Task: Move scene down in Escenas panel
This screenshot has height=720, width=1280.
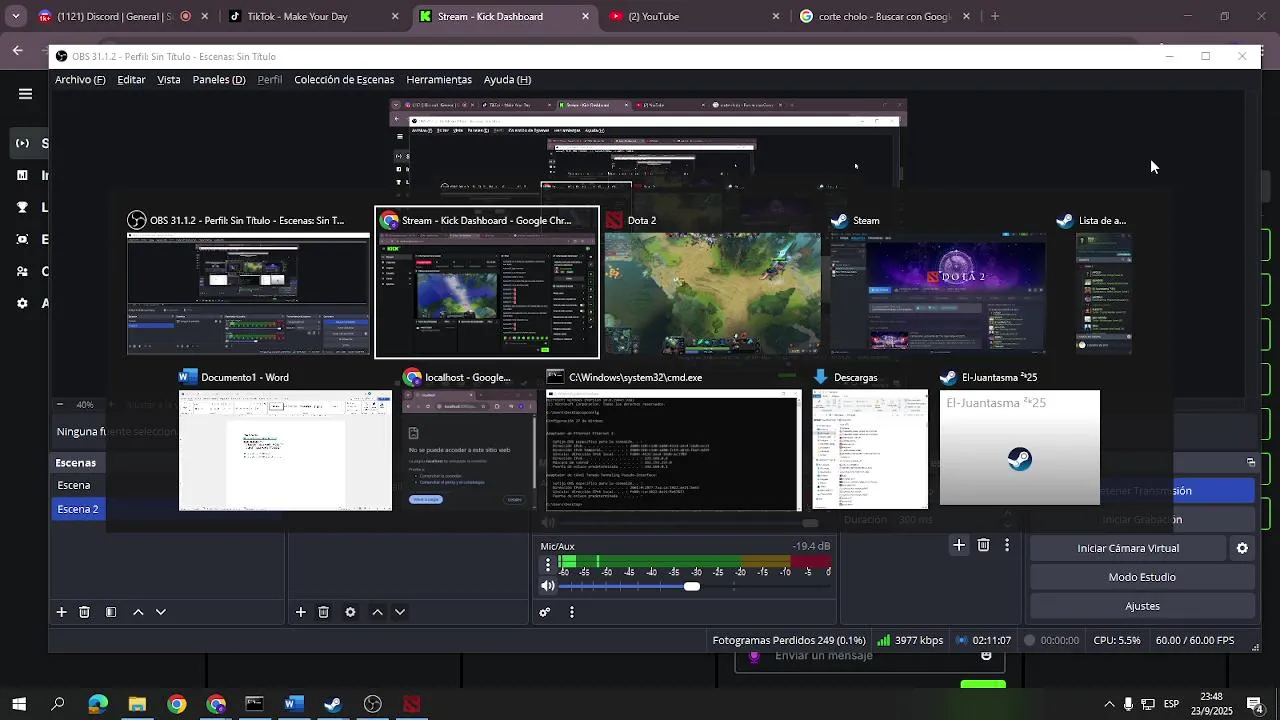Action: click(x=160, y=612)
